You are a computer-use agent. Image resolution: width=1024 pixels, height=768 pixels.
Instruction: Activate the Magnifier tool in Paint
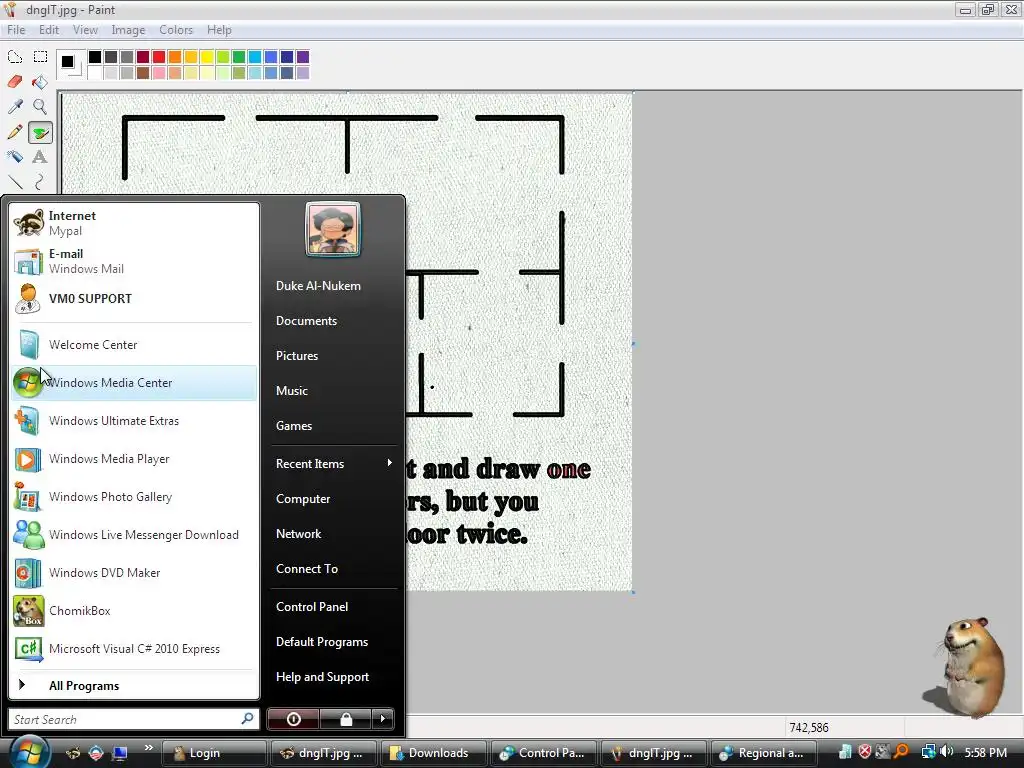[x=40, y=106]
